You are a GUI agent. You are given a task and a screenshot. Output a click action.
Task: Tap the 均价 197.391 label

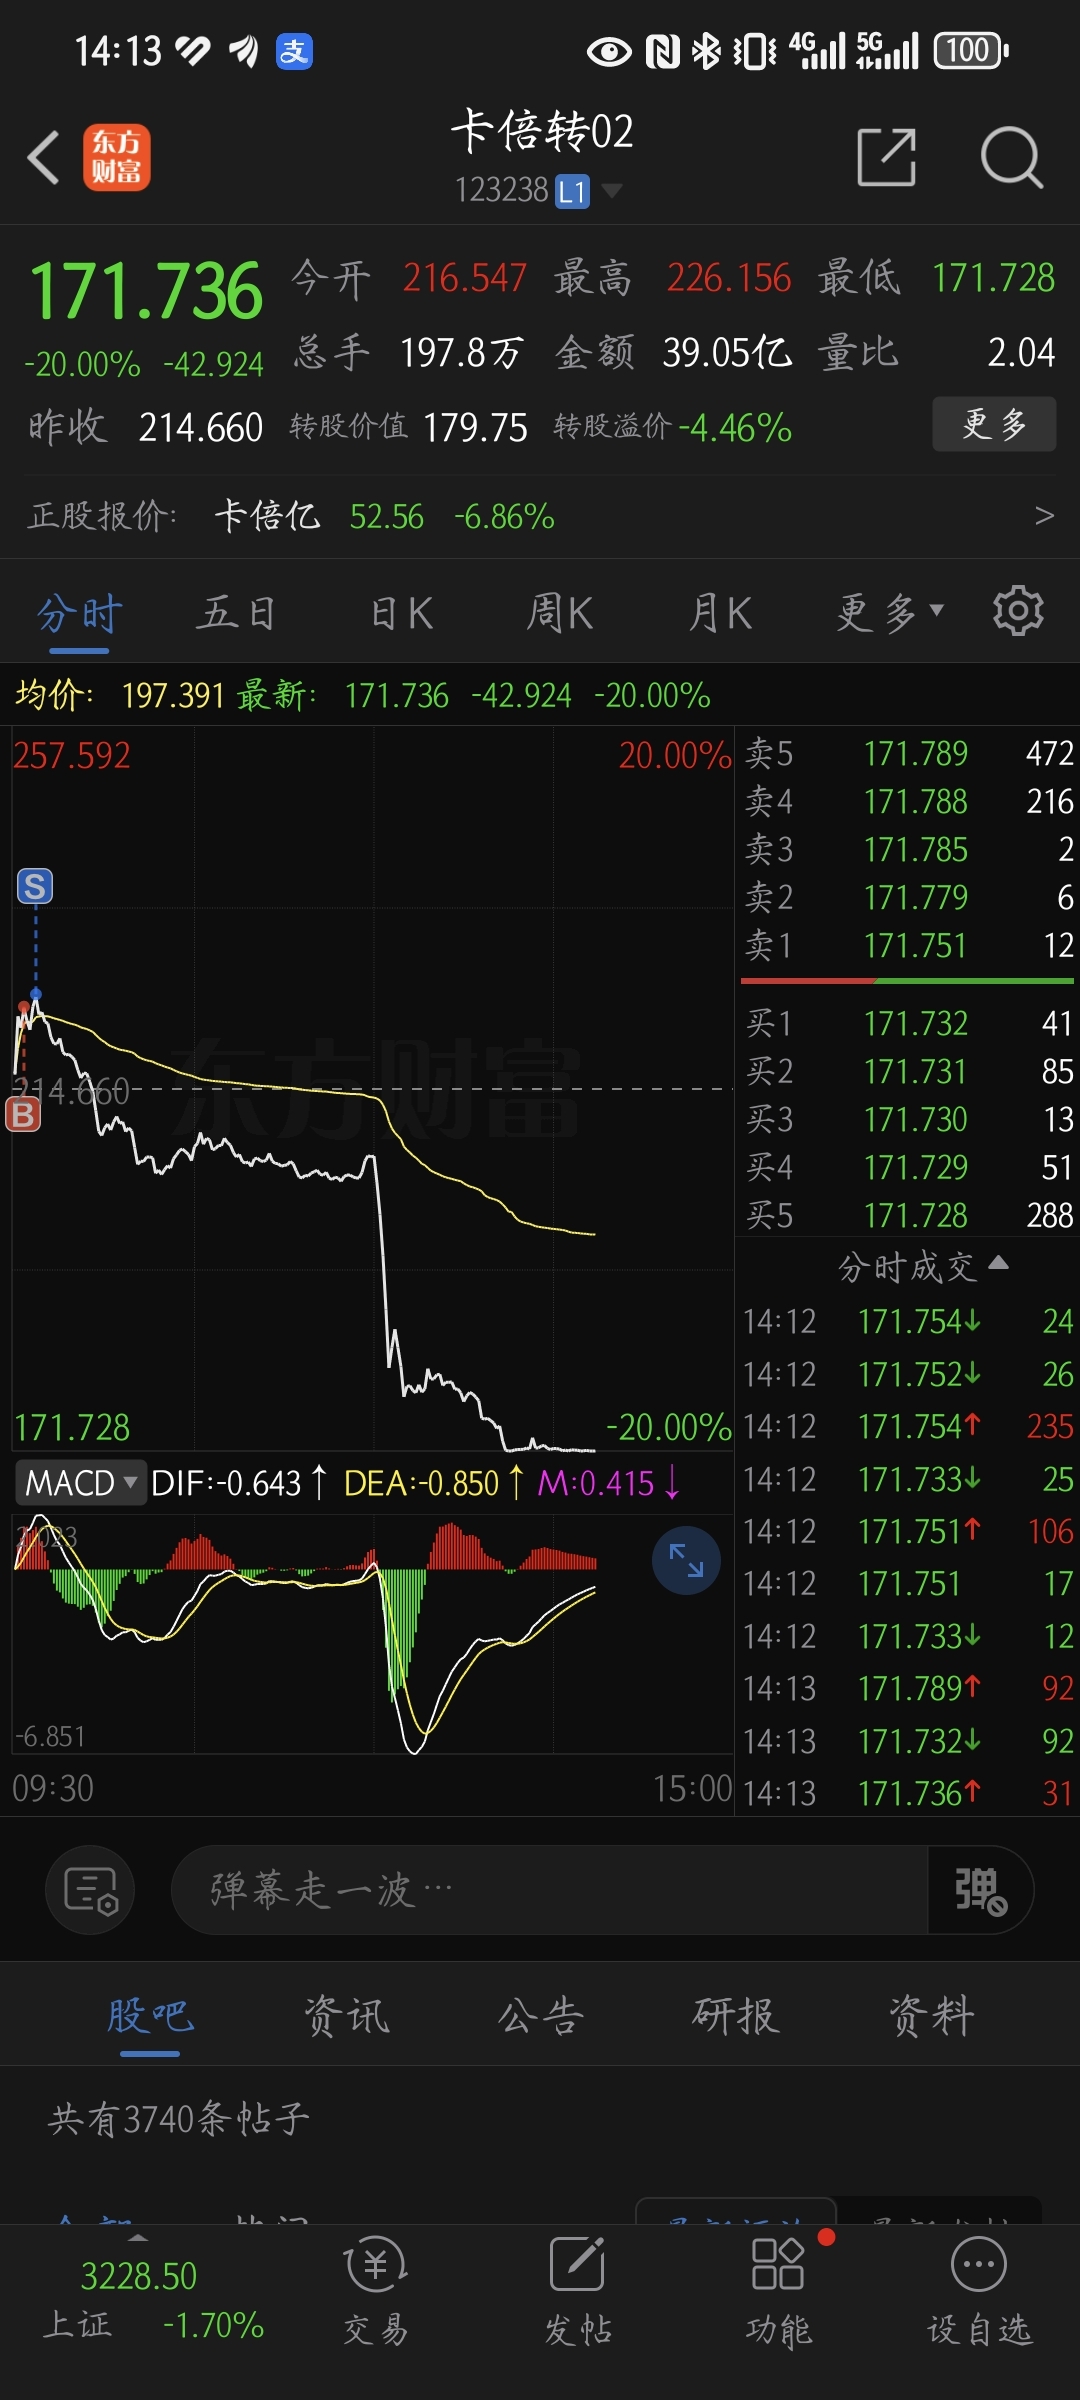pos(120,694)
